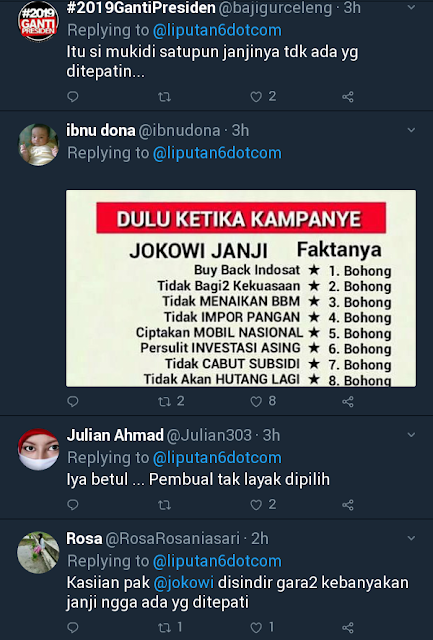Expand options chevron on Julian Ahmad's tweet
Image resolution: width=433 pixels, height=640 pixels.
(x=411, y=435)
